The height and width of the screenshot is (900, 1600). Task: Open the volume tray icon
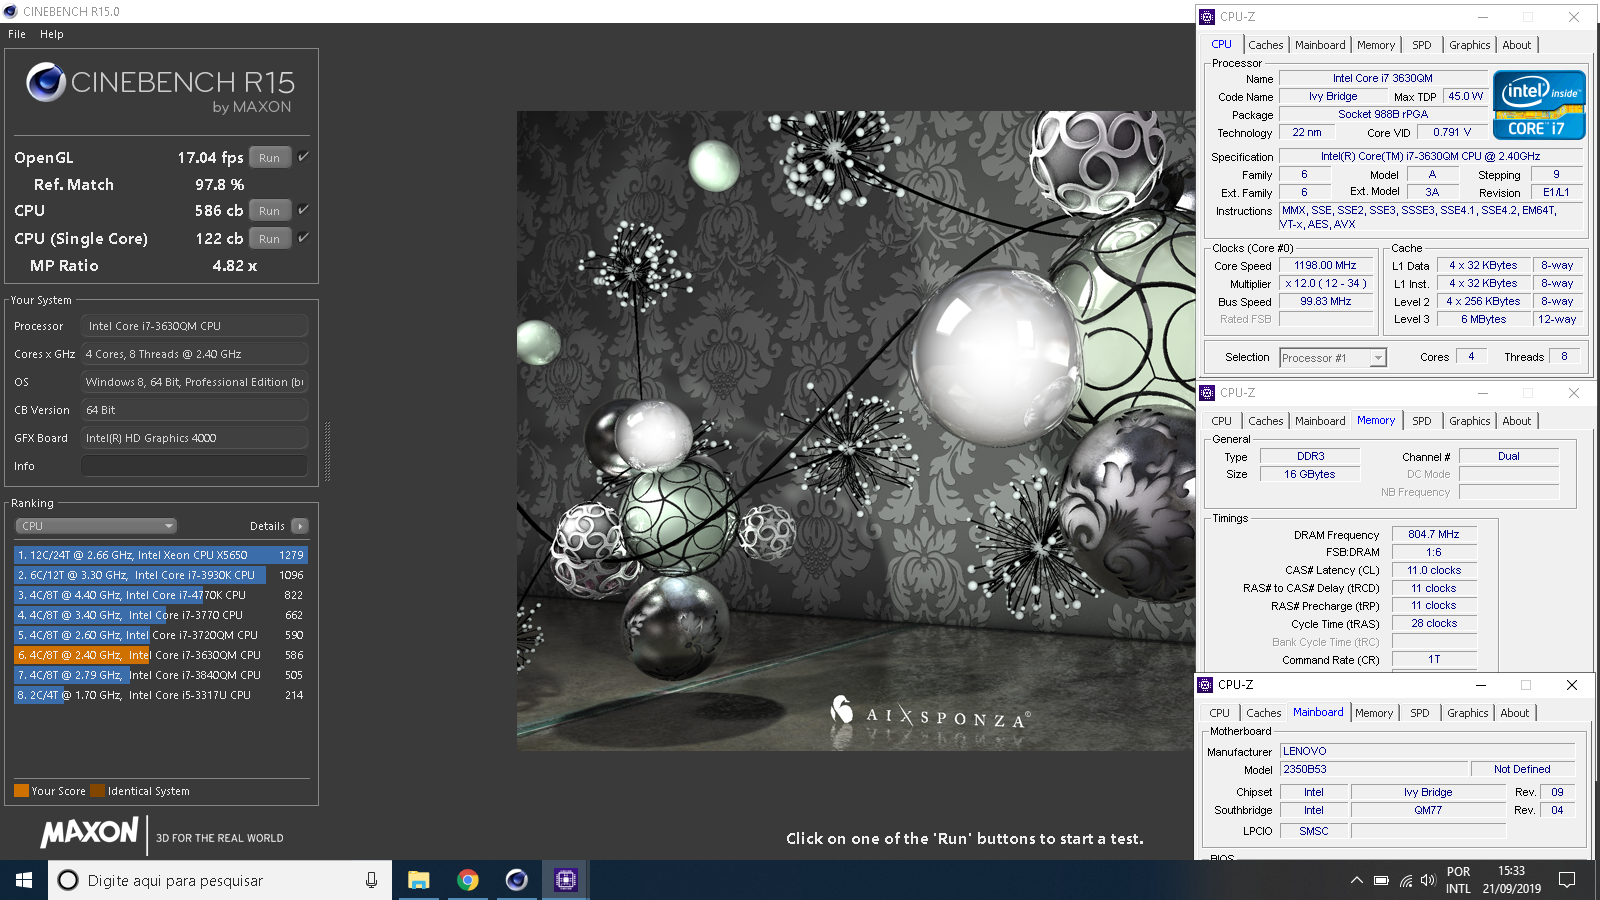(x=1428, y=881)
